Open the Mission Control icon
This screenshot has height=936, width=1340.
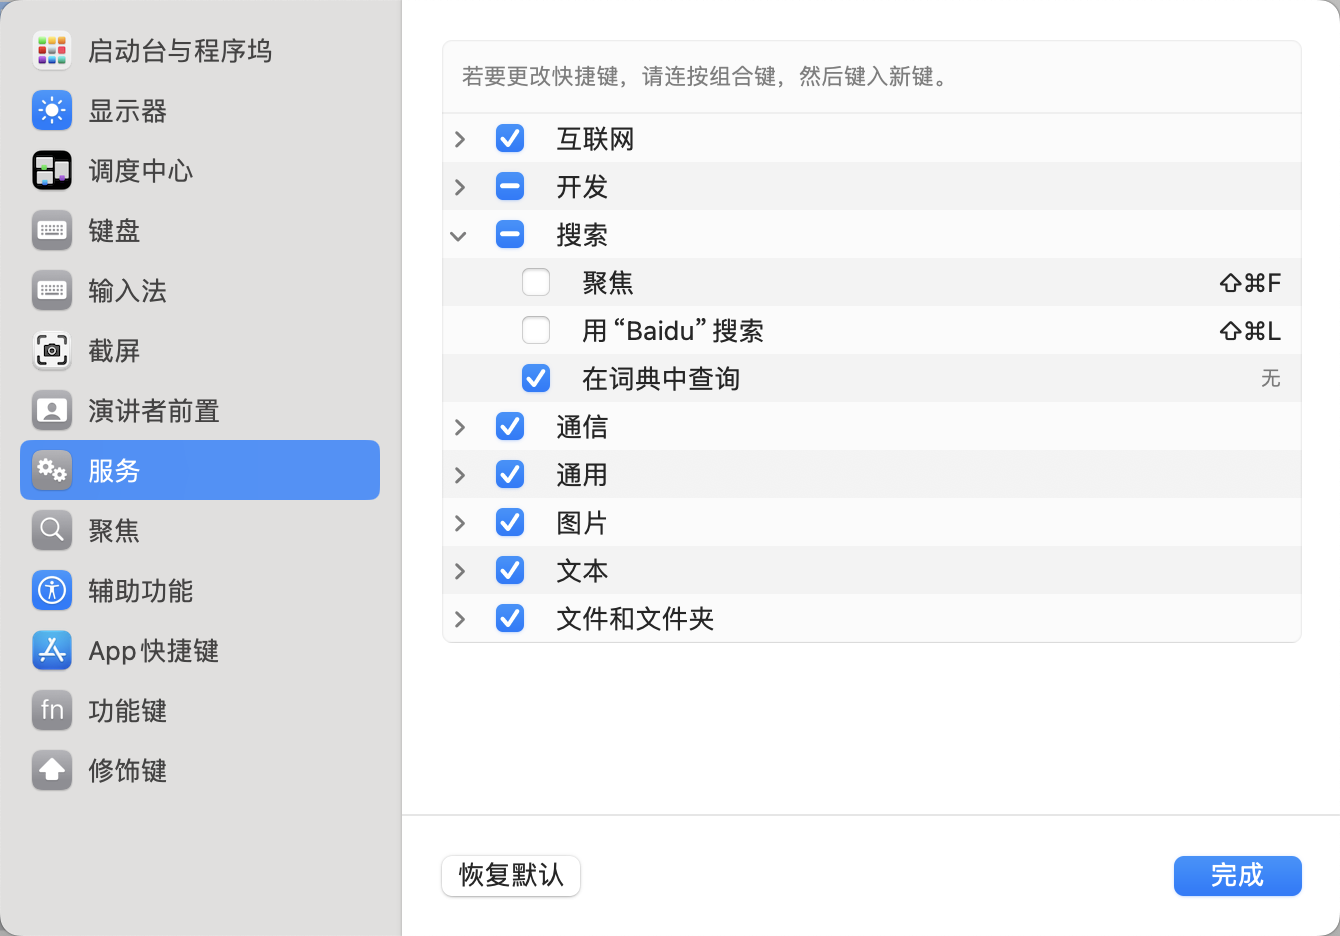pos(52,170)
